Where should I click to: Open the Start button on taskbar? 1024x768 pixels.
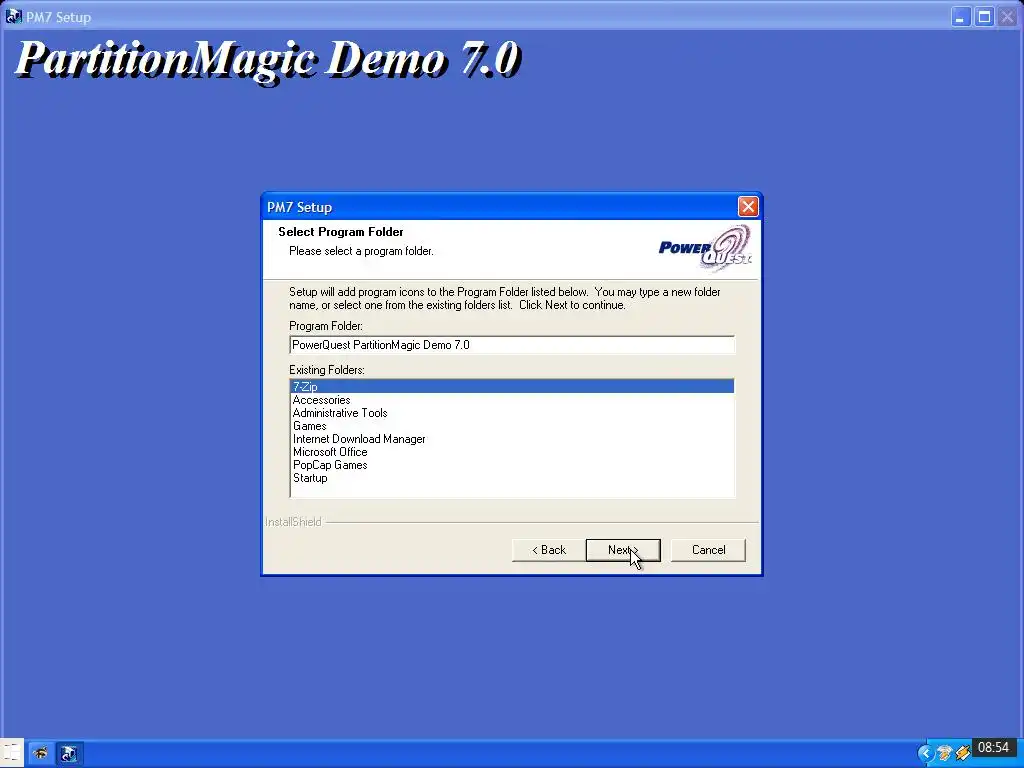pos(11,753)
